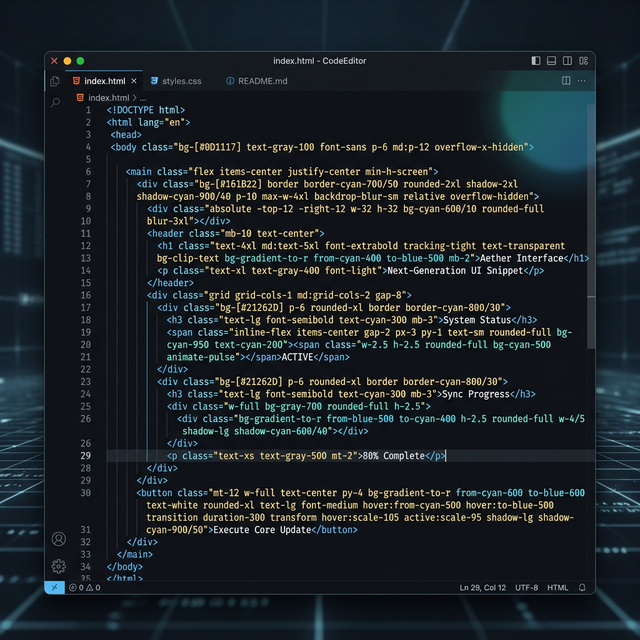Click the "Aether Interface" text in the h1
This screenshot has width=640, height=640.
[522, 258]
